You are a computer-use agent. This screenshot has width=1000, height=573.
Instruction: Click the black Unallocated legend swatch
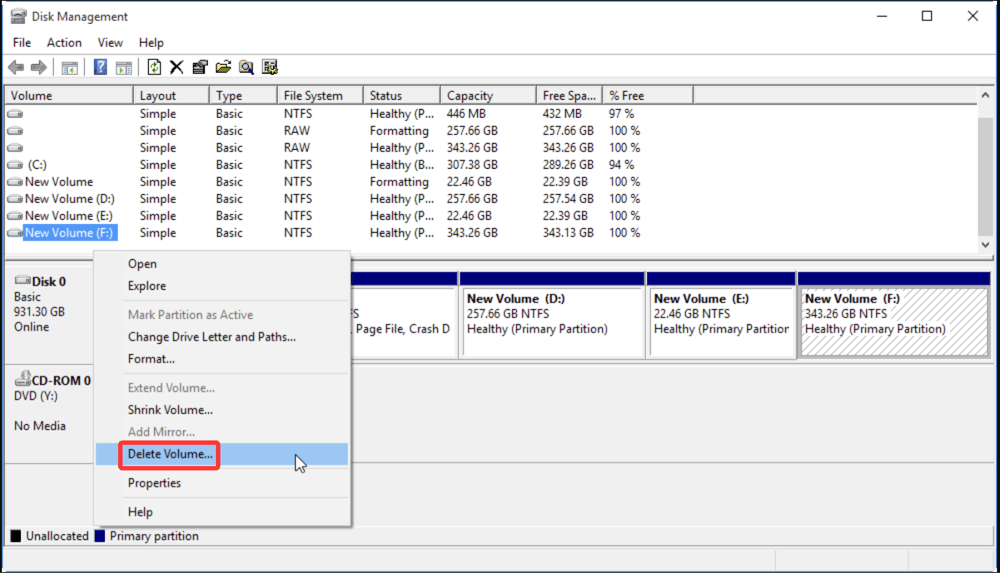[16, 536]
